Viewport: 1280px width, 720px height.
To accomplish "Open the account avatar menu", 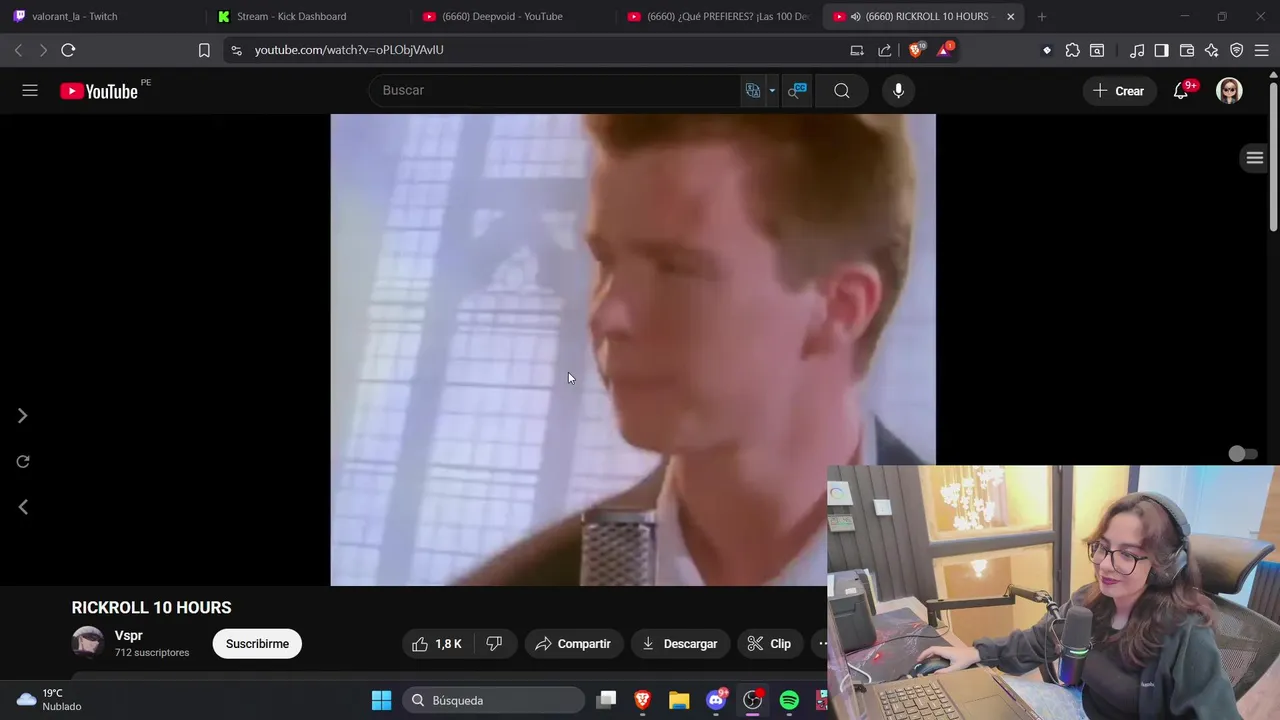I will tap(1229, 91).
